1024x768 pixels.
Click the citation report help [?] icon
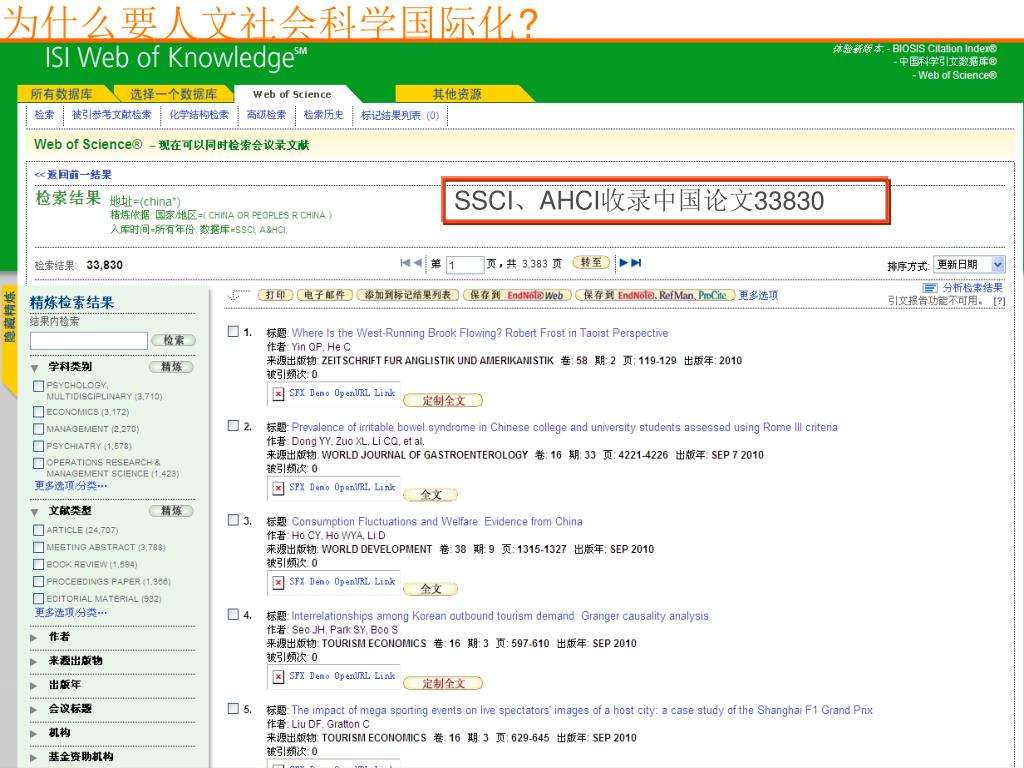999,301
